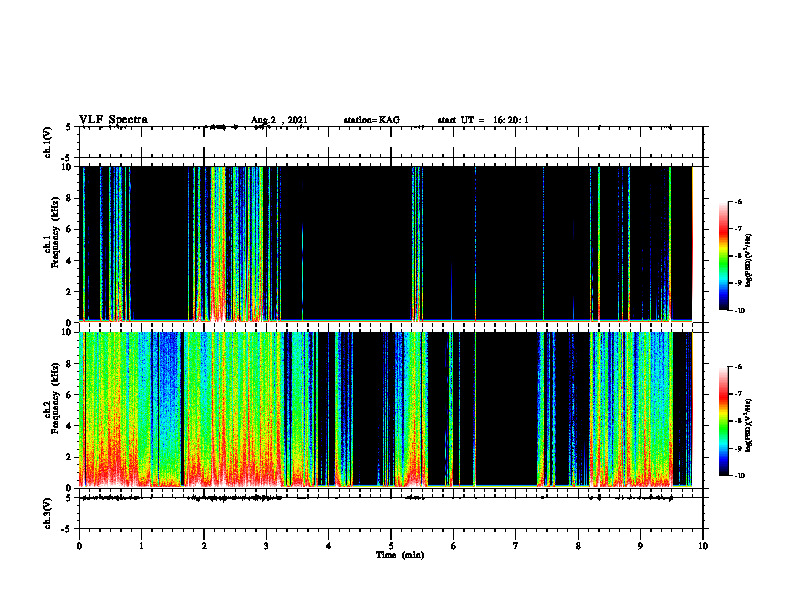Image resolution: width=792 pixels, height=612 pixels.
Task: Click the ch.3 voltage waveform strip
Action: [x=391, y=513]
